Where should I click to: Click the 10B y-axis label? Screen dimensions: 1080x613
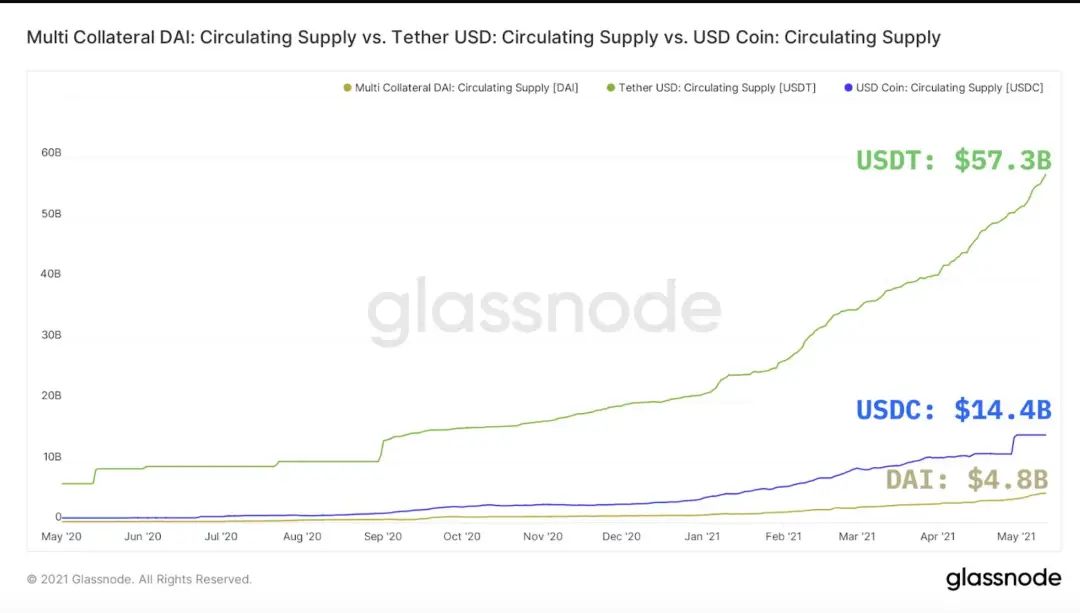(52, 456)
